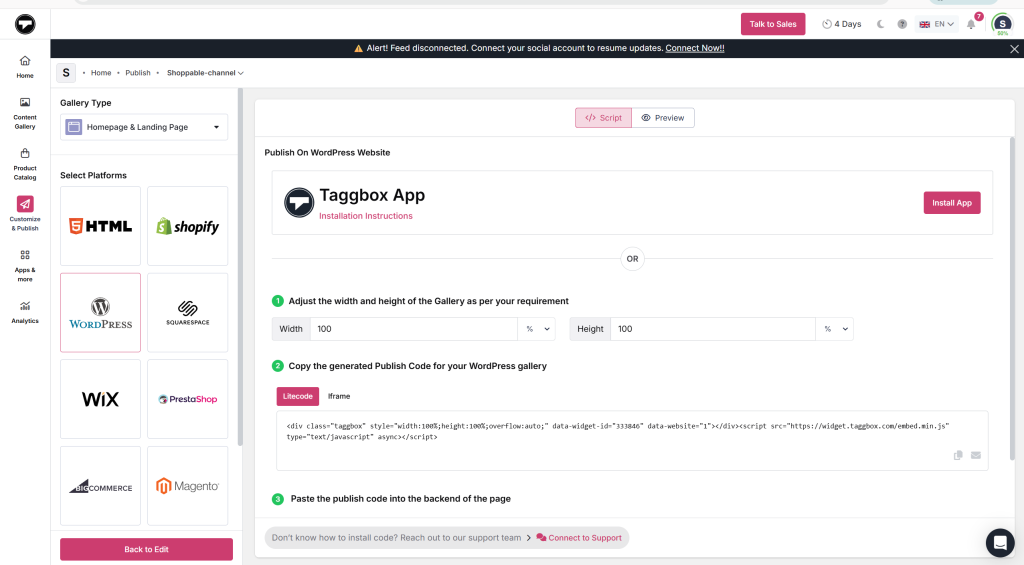Click the main content vertical scrollbar
This screenshot has height=565, width=1024.
[1012, 299]
